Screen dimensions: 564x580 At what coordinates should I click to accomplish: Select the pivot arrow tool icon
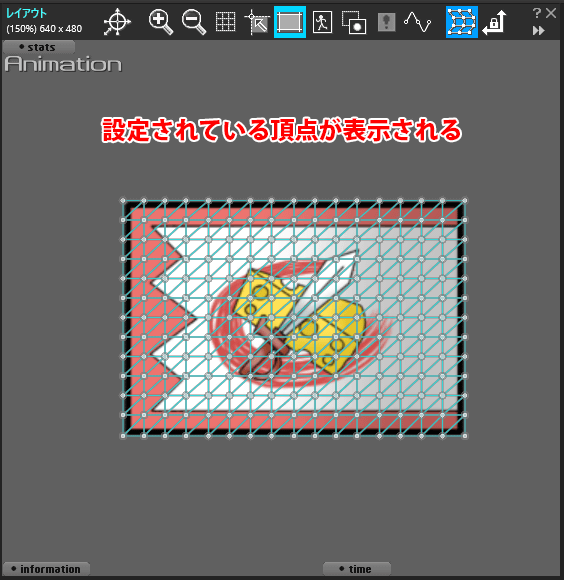[257, 22]
